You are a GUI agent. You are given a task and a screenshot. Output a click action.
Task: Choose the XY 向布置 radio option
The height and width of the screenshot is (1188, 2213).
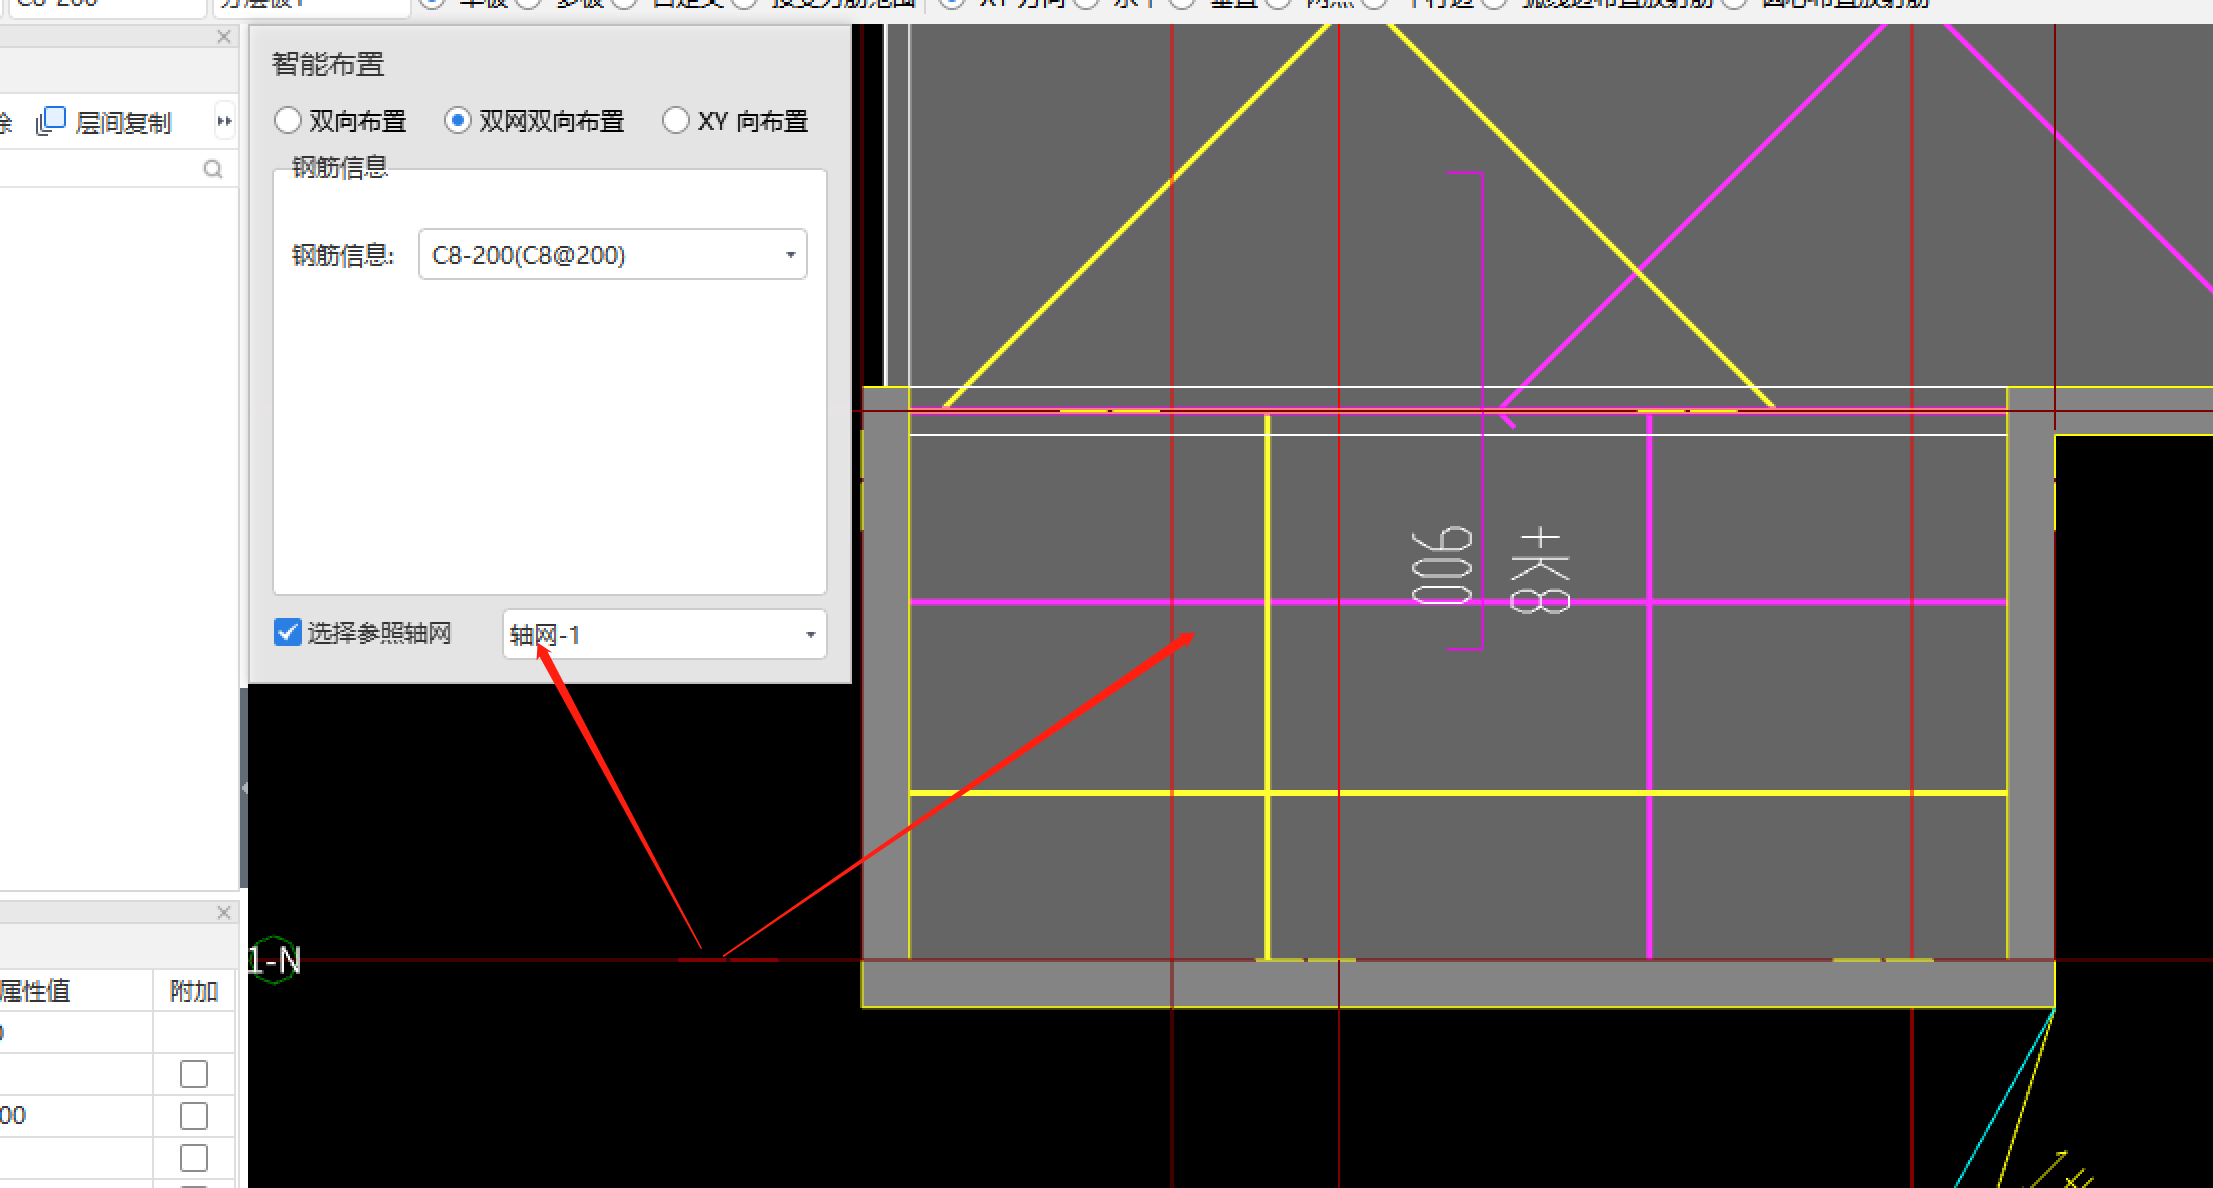point(676,121)
